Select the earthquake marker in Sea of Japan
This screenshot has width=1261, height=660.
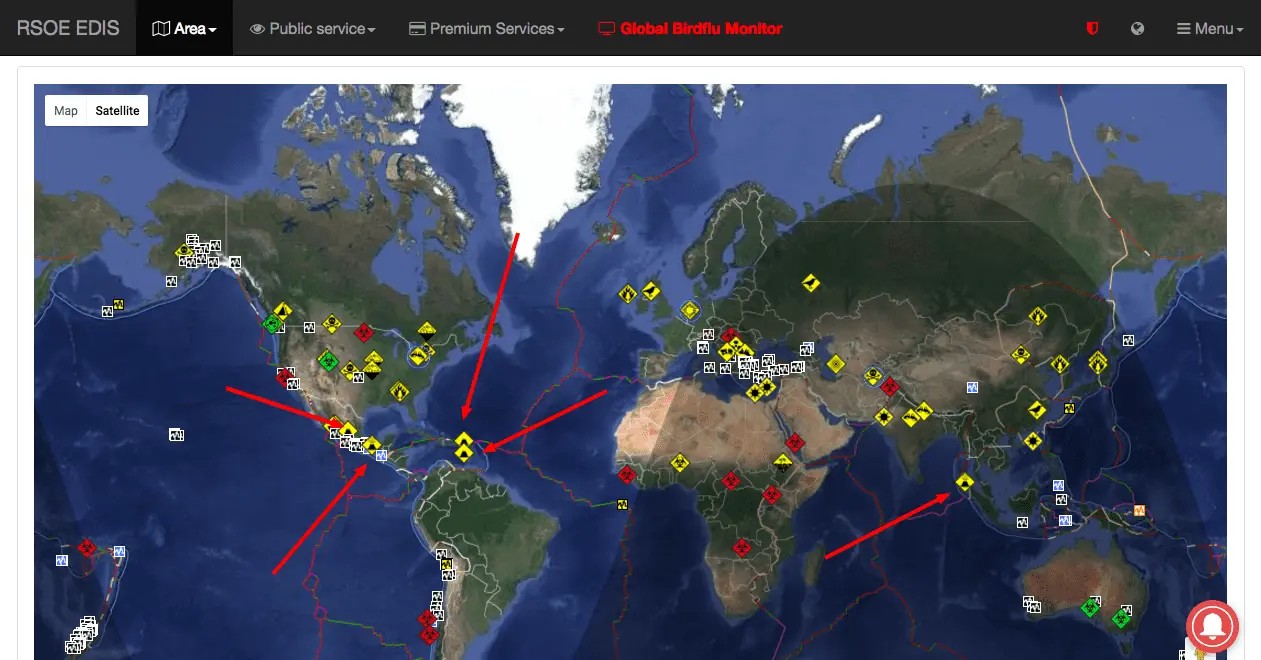pyautogui.click(x=1129, y=340)
